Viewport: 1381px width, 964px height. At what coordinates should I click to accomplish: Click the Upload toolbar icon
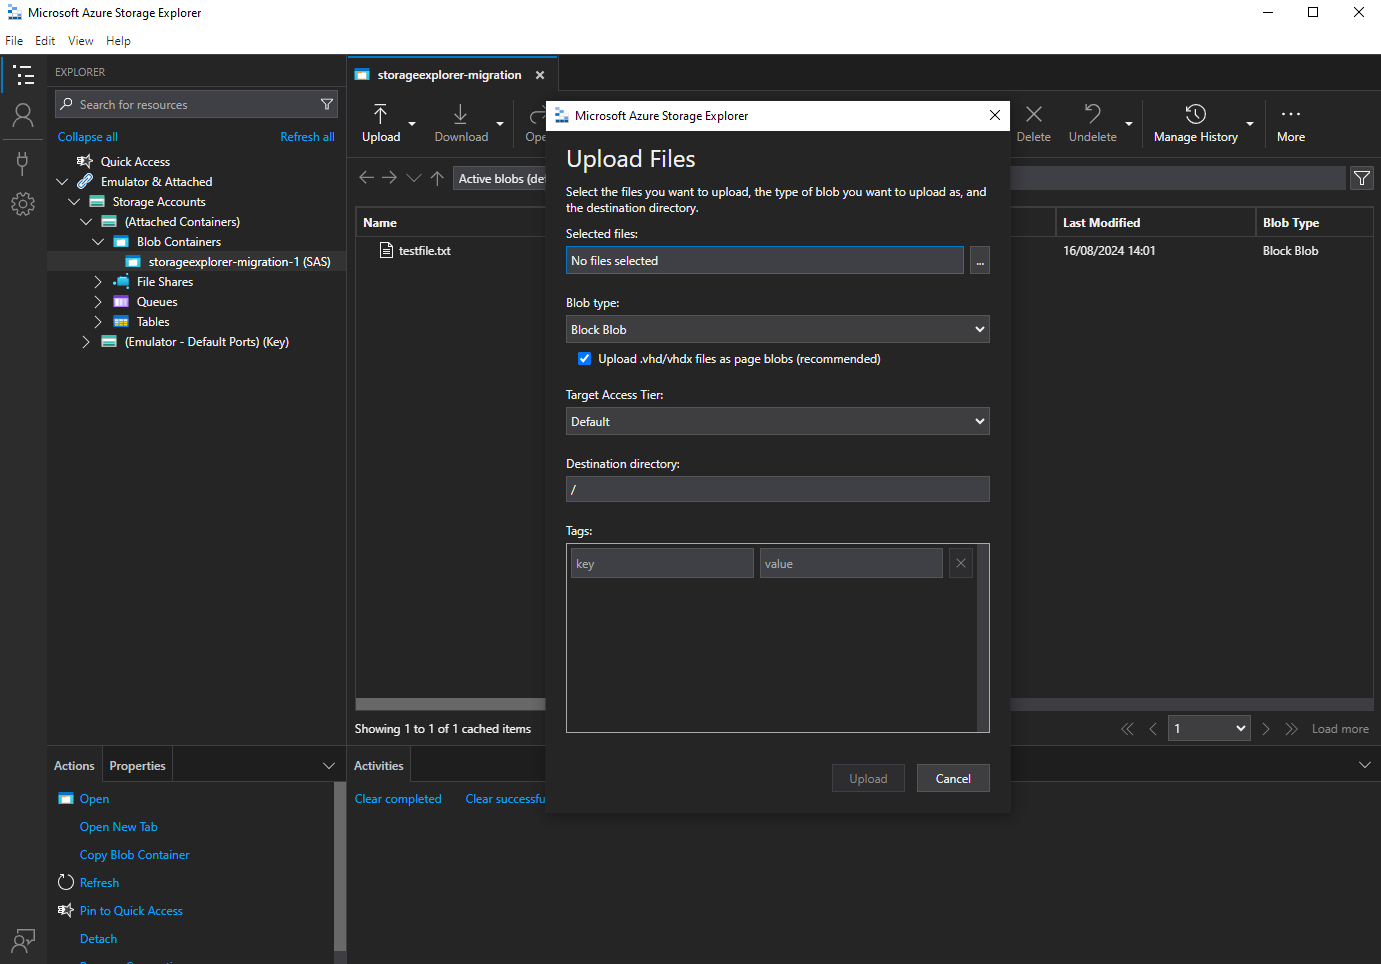coord(381,123)
